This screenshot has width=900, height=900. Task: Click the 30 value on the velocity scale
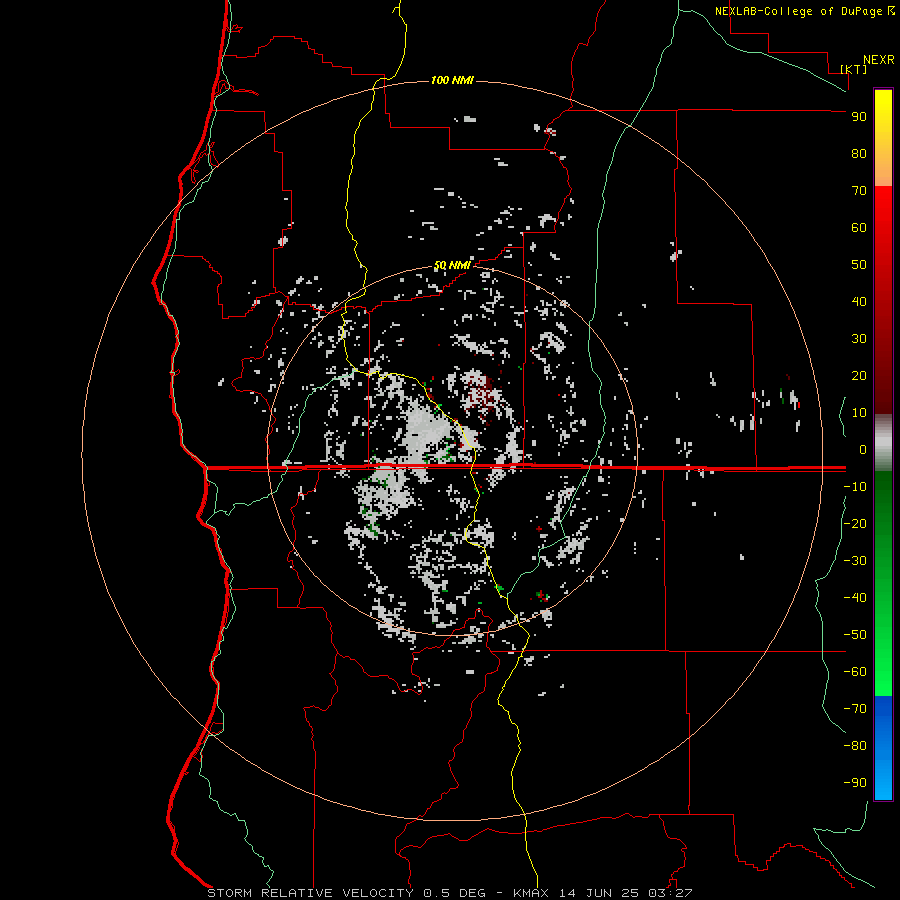859,339
